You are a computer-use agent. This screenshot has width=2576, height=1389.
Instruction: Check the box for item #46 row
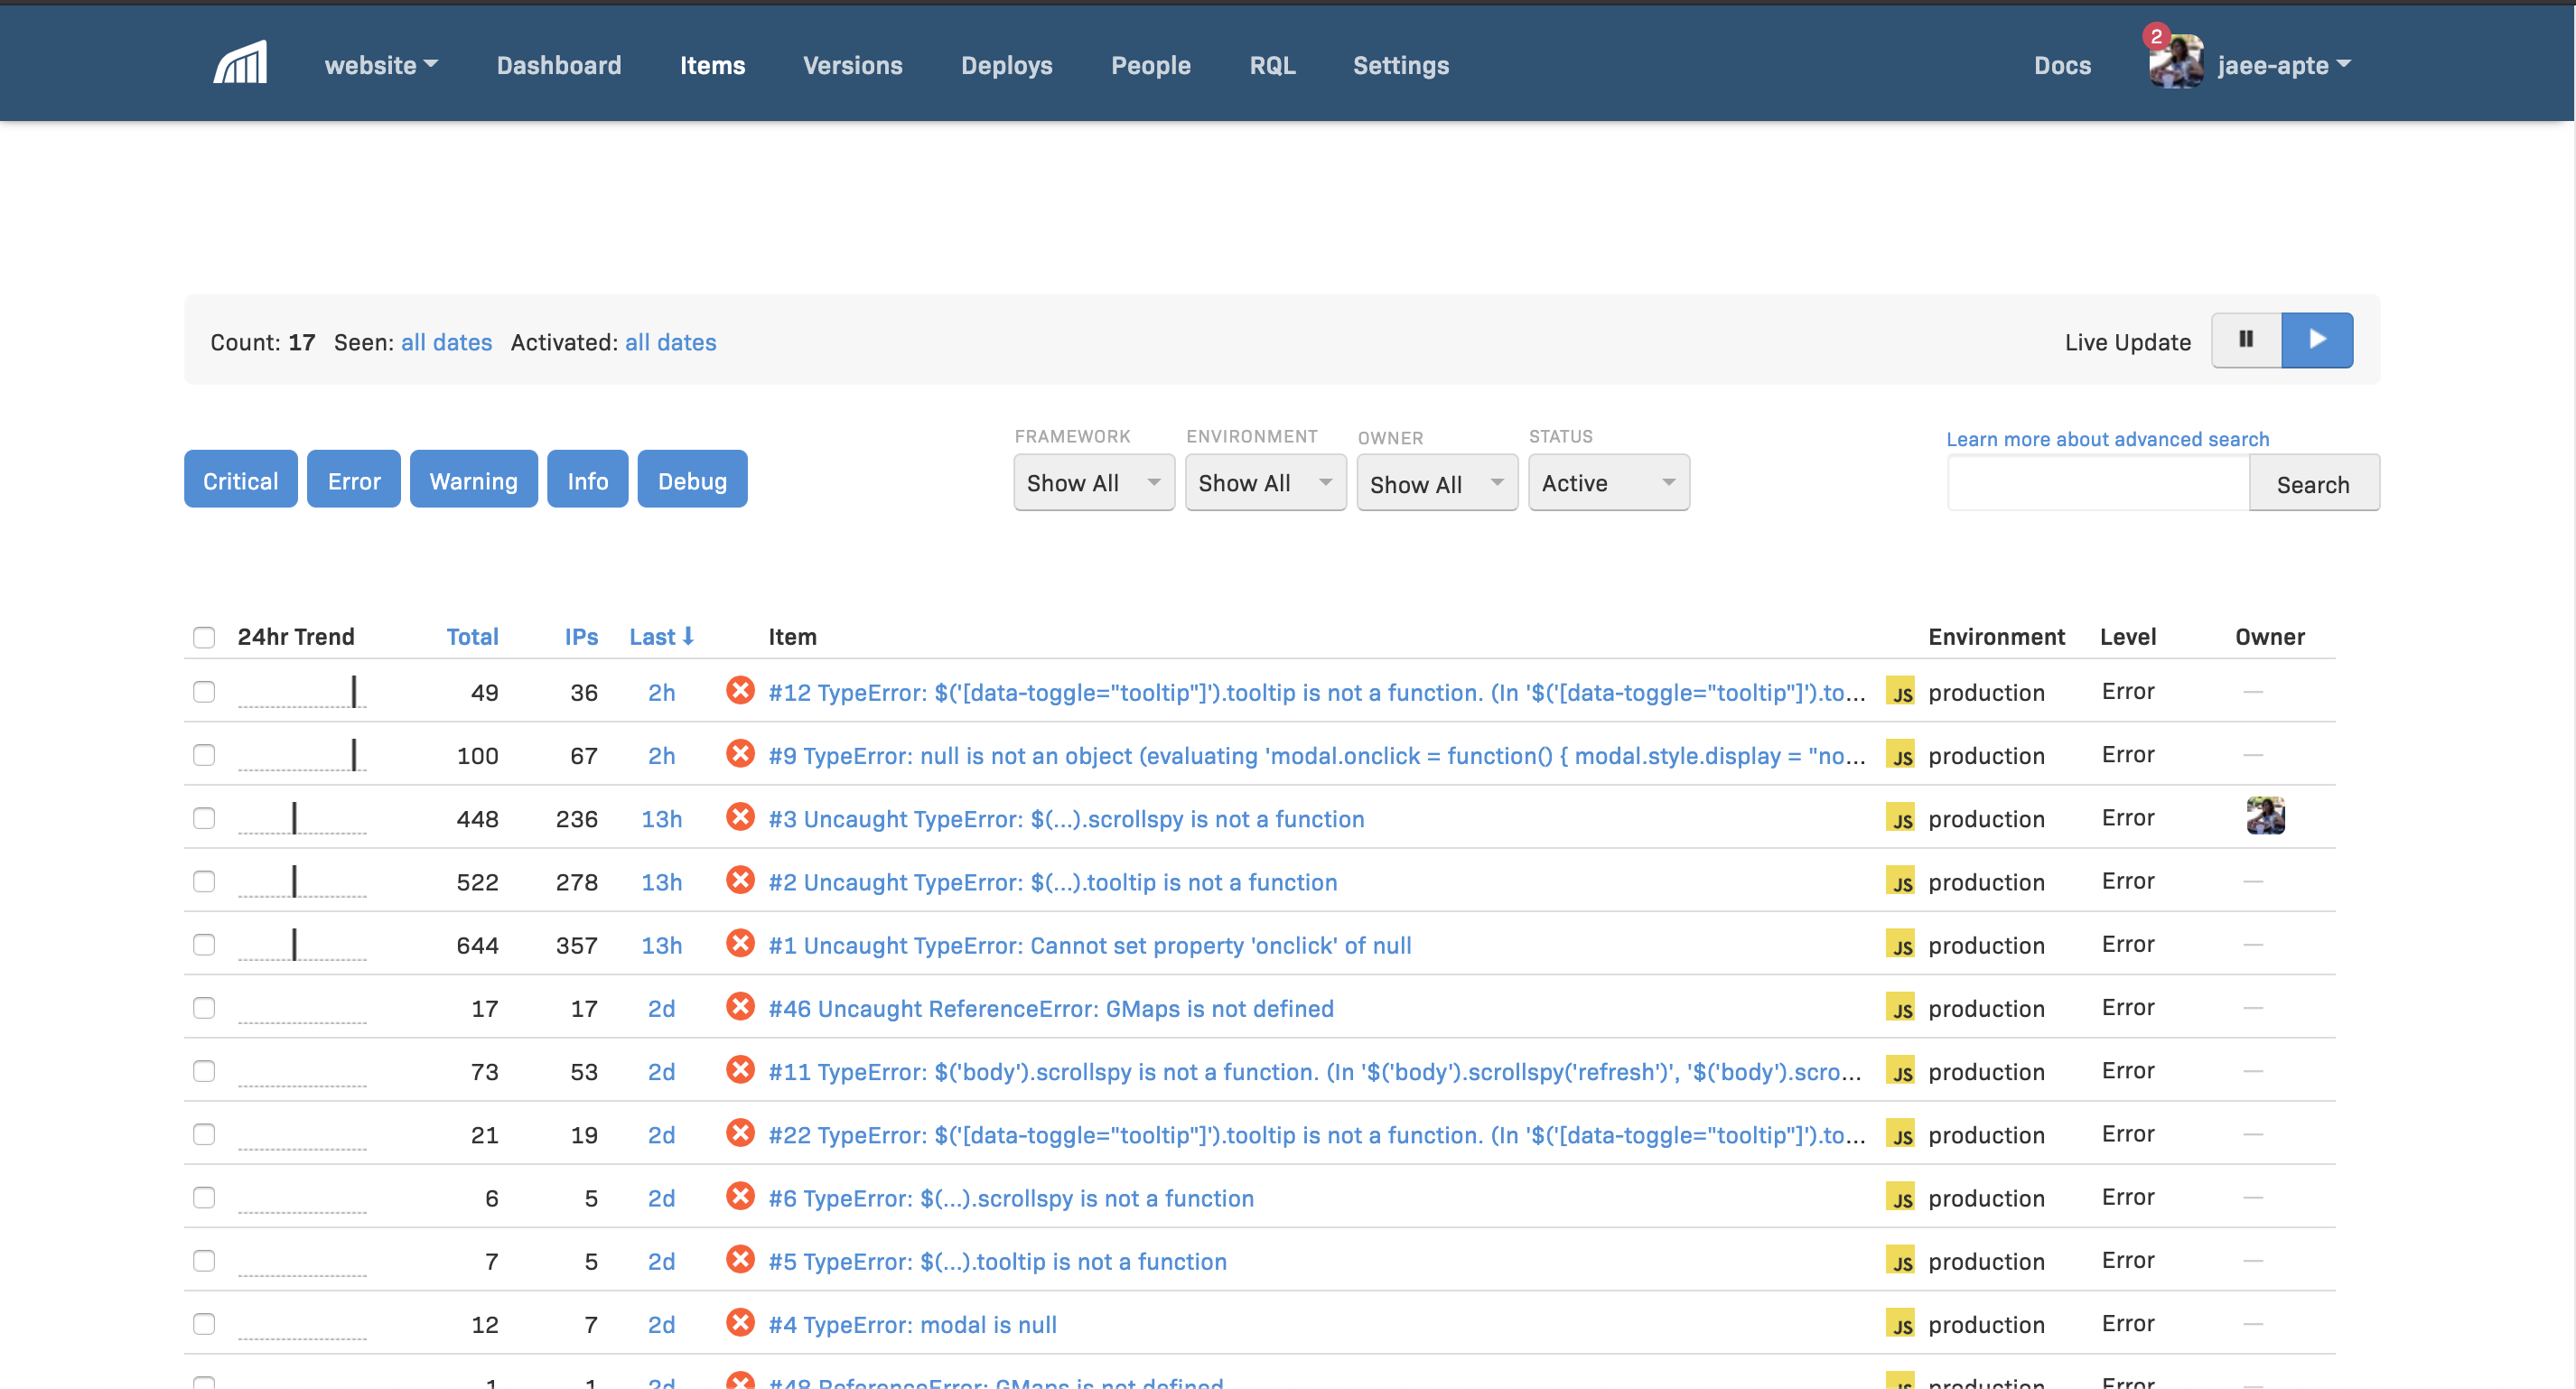(204, 1007)
